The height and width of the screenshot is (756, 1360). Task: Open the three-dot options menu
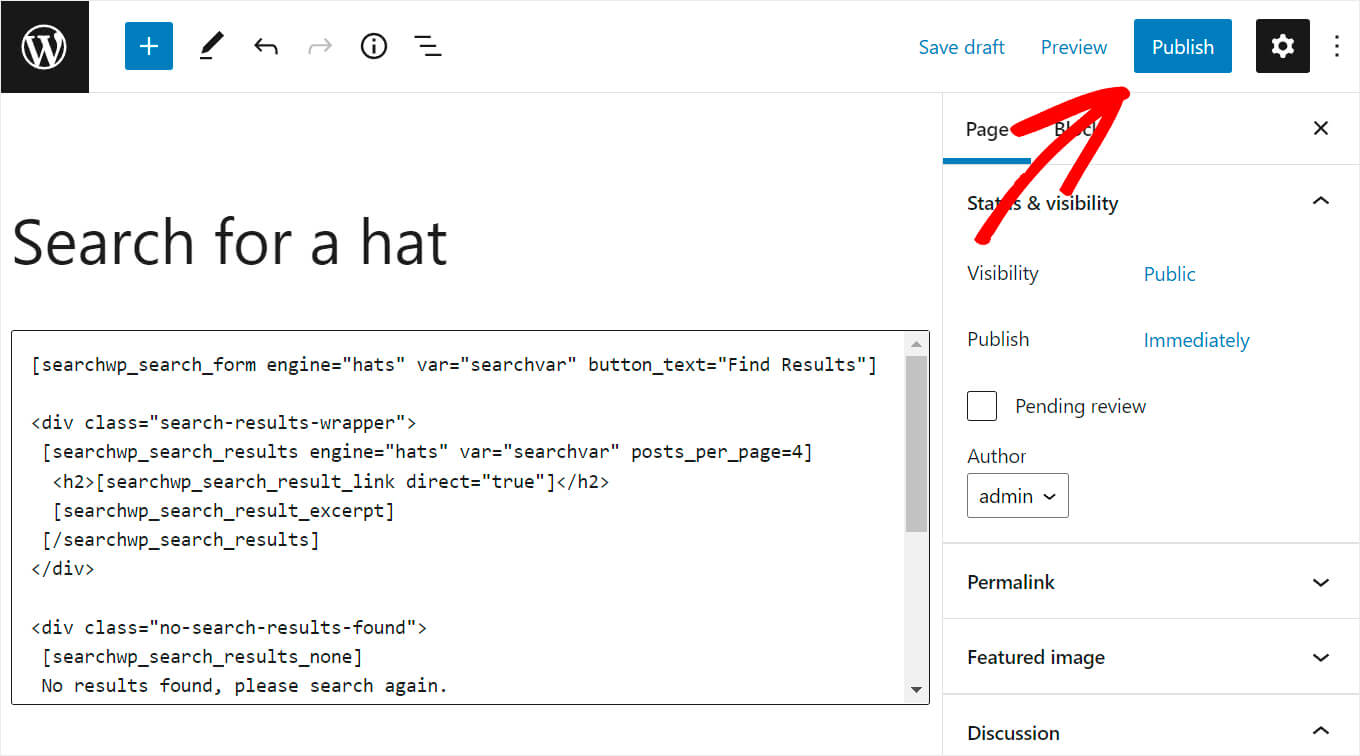coord(1337,47)
